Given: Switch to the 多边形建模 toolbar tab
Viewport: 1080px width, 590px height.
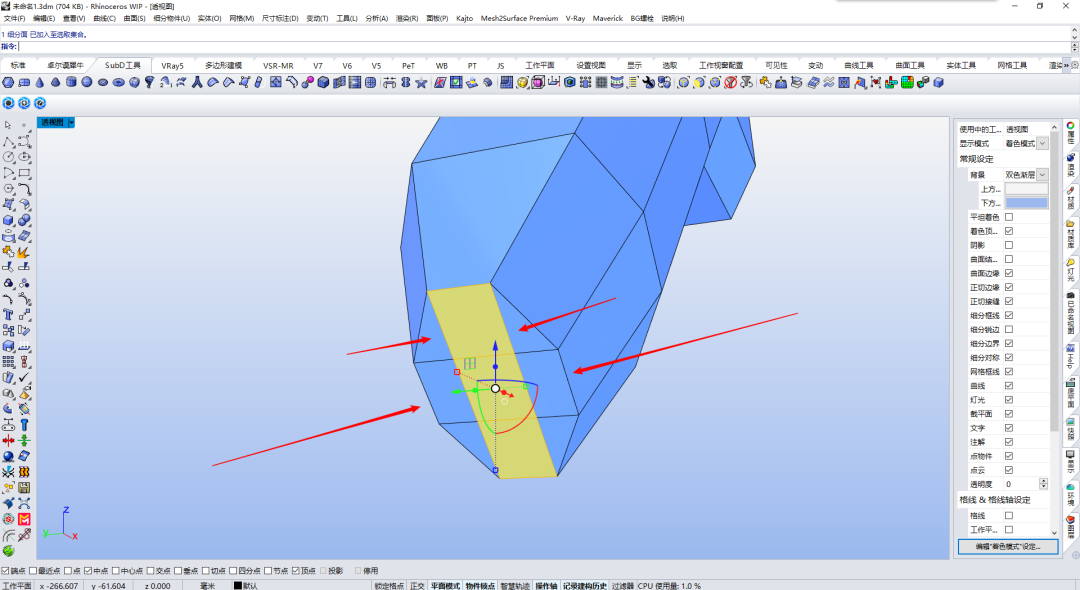Looking at the screenshot, I should tap(224, 66).
